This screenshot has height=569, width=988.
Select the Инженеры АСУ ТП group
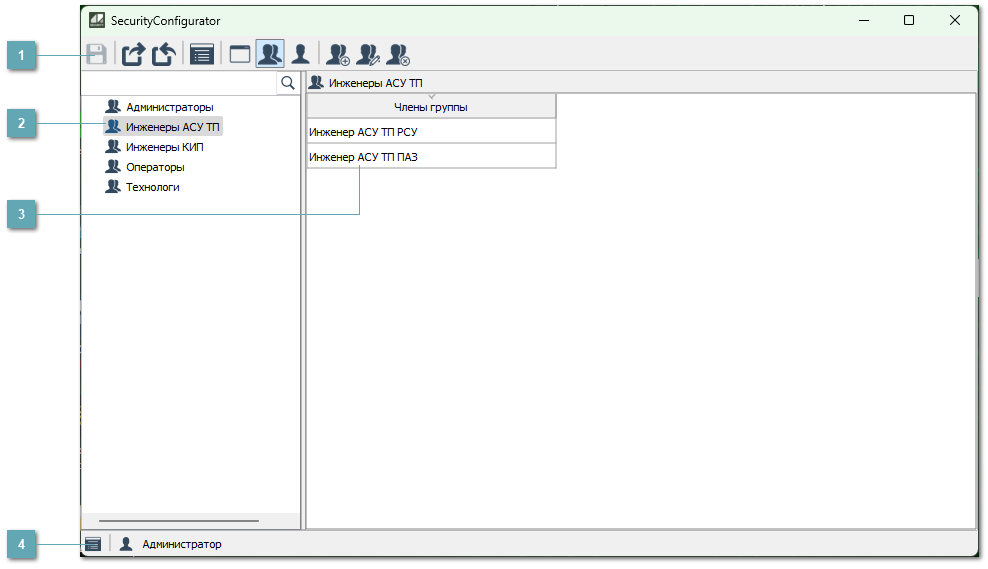(172, 127)
